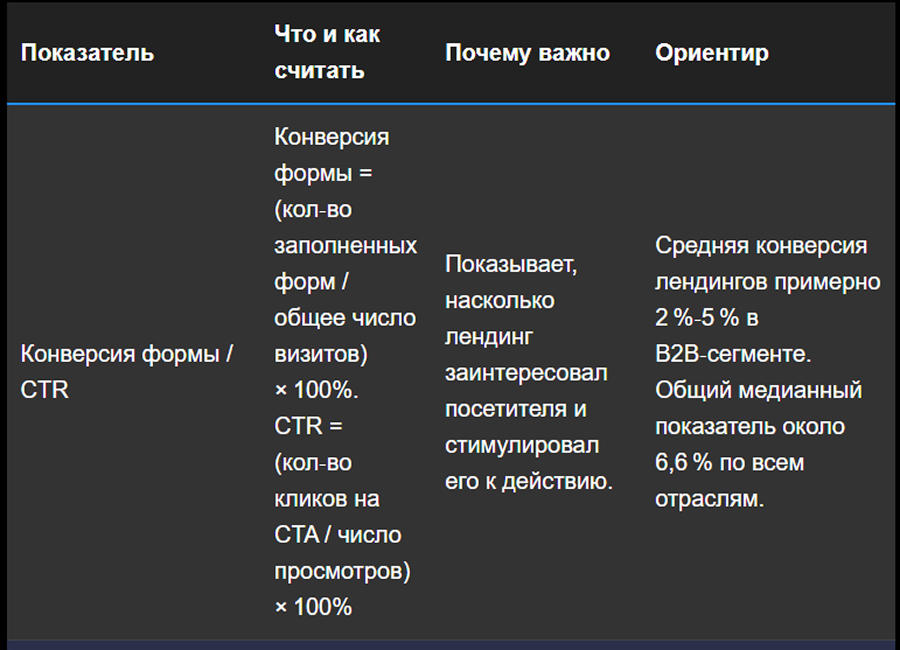Click the "Показатель" column header
The image size is (900, 650).
(x=87, y=53)
